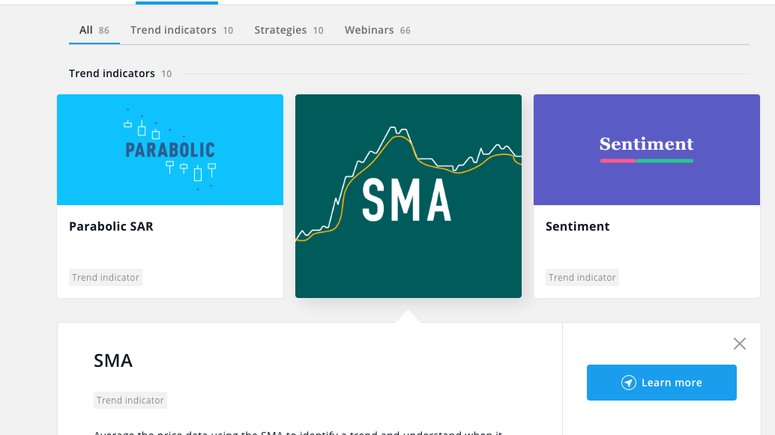This screenshot has width=775, height=435.
Task: Click the Trend indicator tag under Sentiment
Action: (582, 277)
